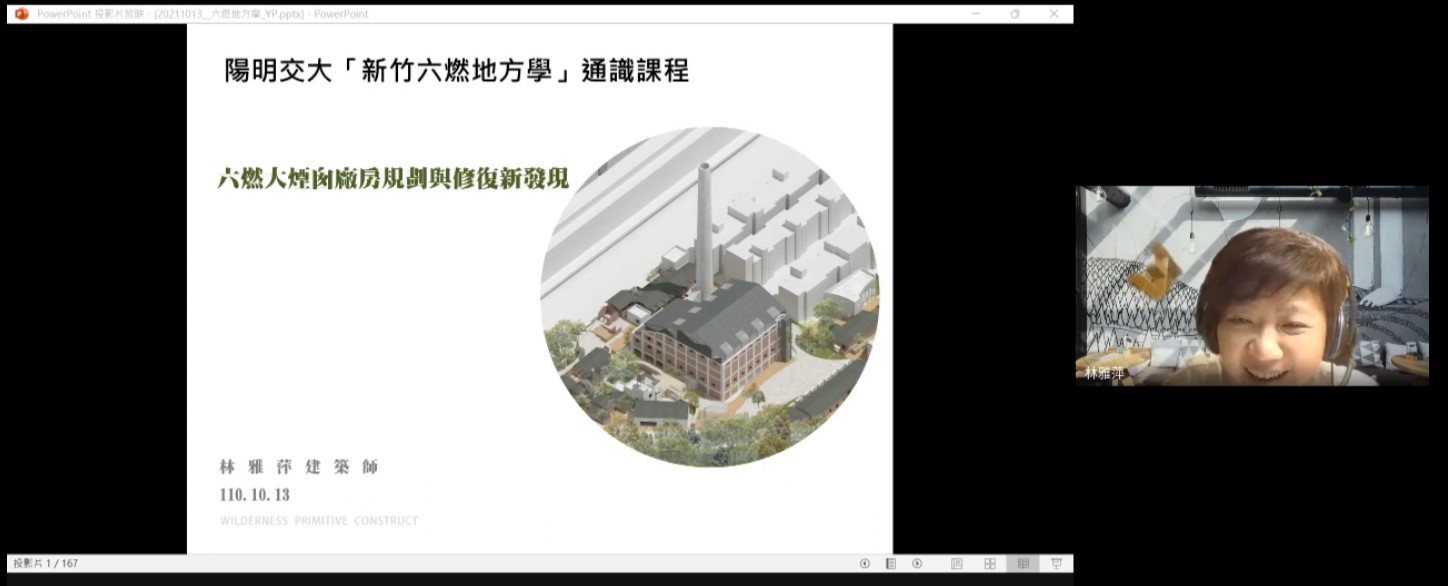Click the slide counter 投影片 1 / 167

coord(46,564)
